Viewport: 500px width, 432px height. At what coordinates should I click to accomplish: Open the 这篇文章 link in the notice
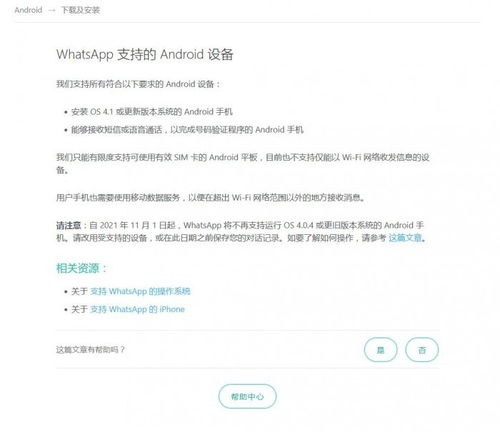tap(405, 238)
